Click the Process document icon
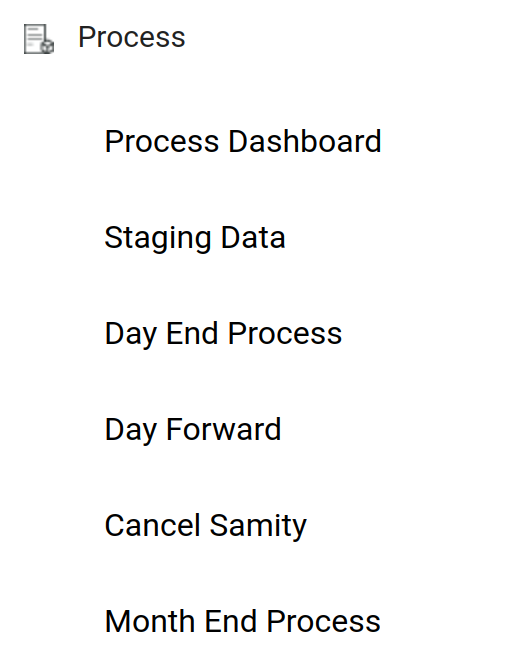Viewport: 519px width, 665px height. [x=39, y=39]
